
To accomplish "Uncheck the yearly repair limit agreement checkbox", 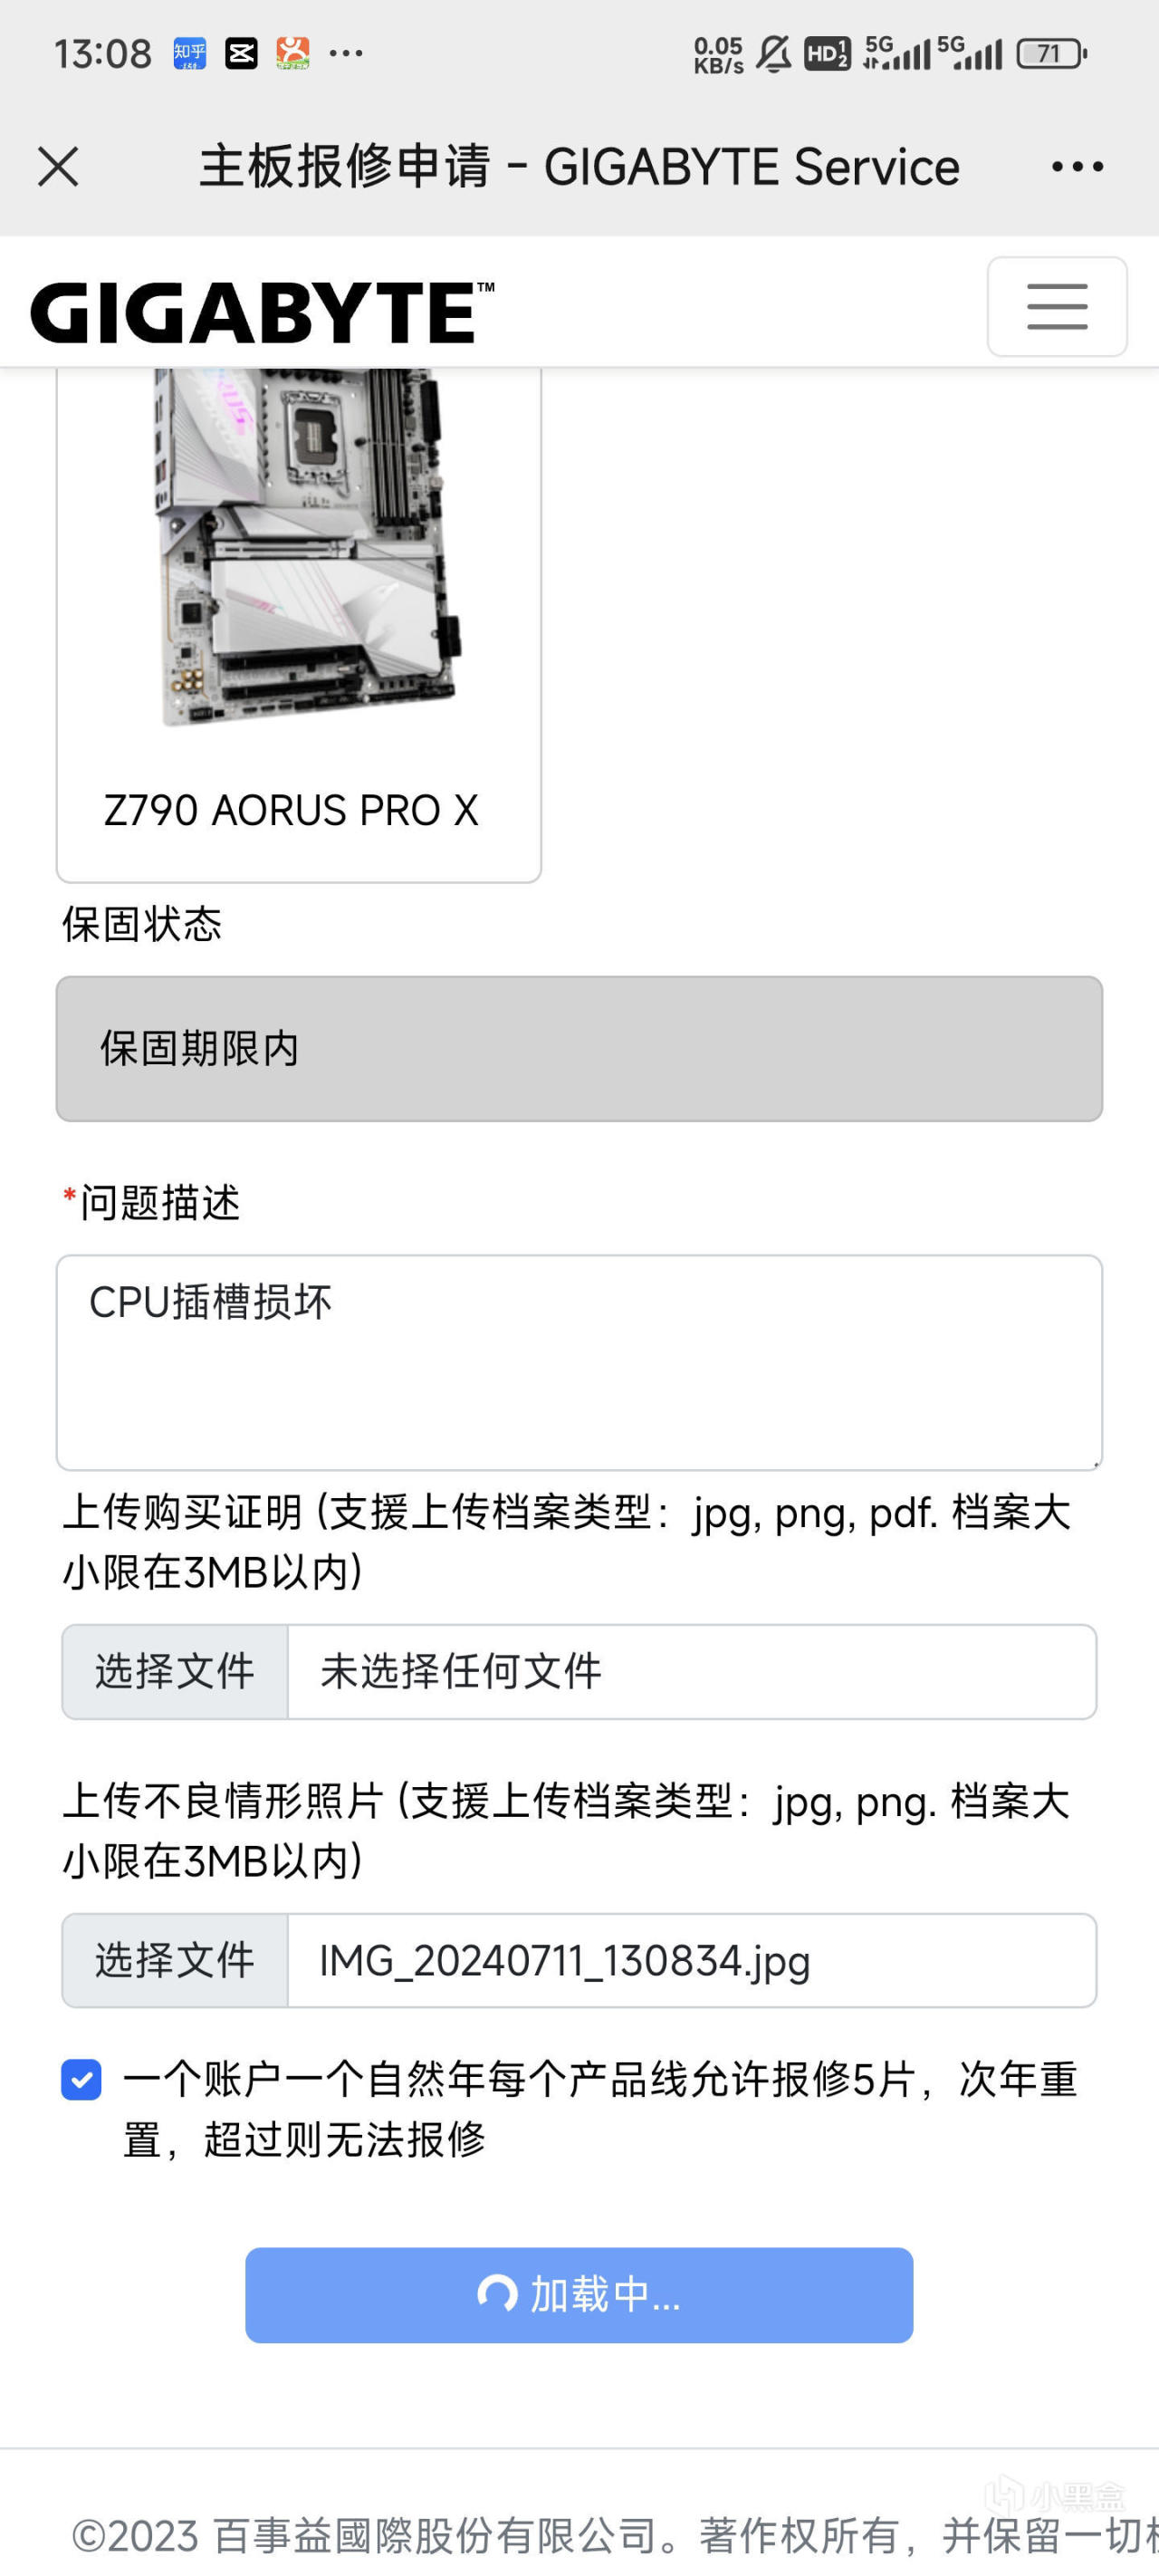I will (x=81, y=2080).
